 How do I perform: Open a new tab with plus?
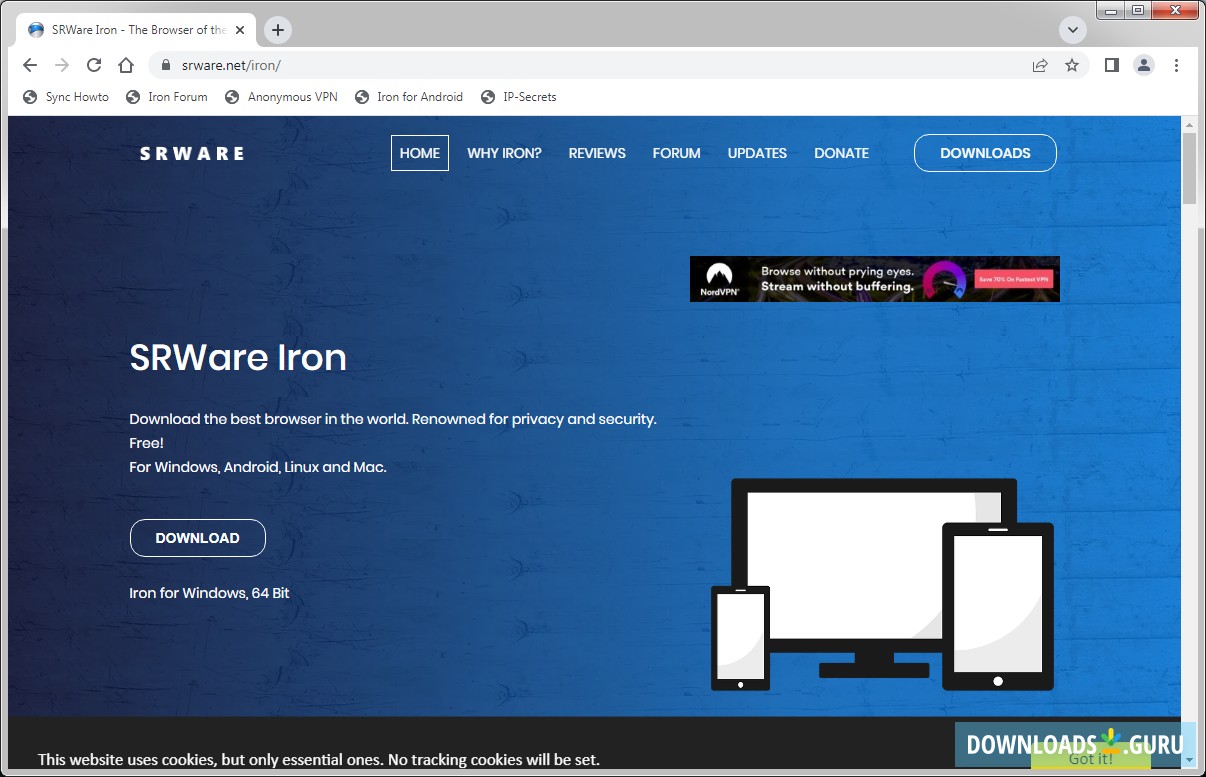278,30
